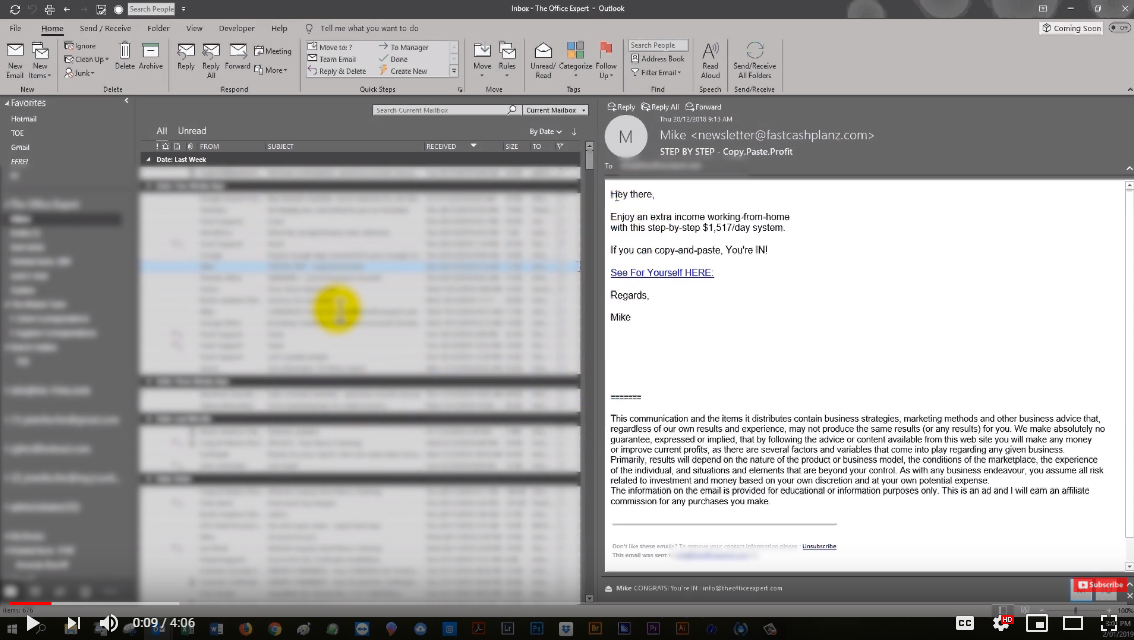Open the Categorize color menu
The height and width of the screenshot is (640, 1134).
click(x=576, y=60)
